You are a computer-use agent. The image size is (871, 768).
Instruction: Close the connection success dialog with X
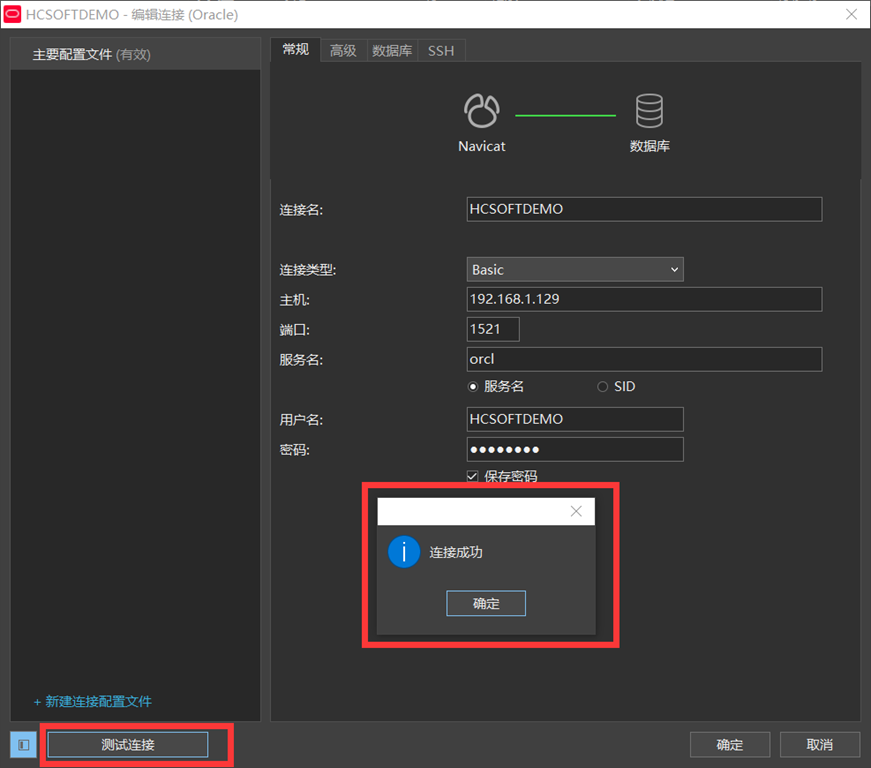click(576, 511)
